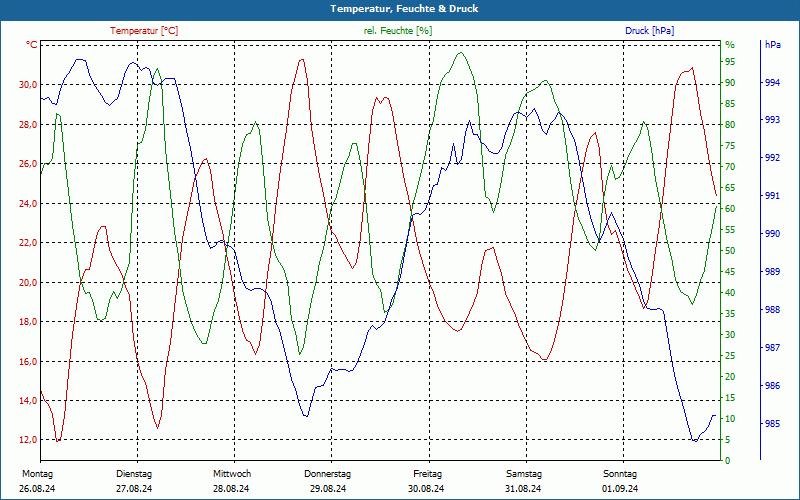The image size is (800, 500).
Task: Click the date 01.09.24
Action: pos(620,489)
